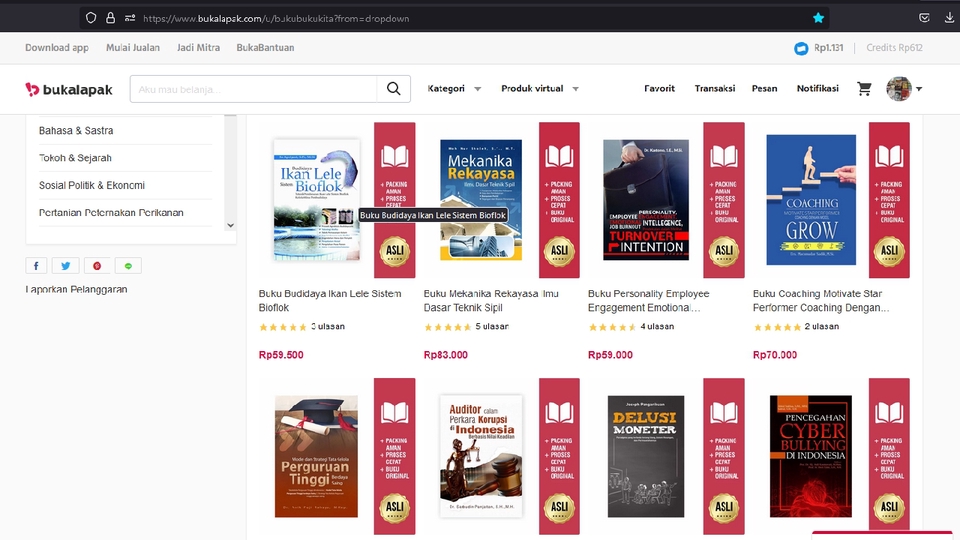This screenshot has width=960, height=540.
Task: Click the category list scroll-down arrow
Action: click(230, 225)
